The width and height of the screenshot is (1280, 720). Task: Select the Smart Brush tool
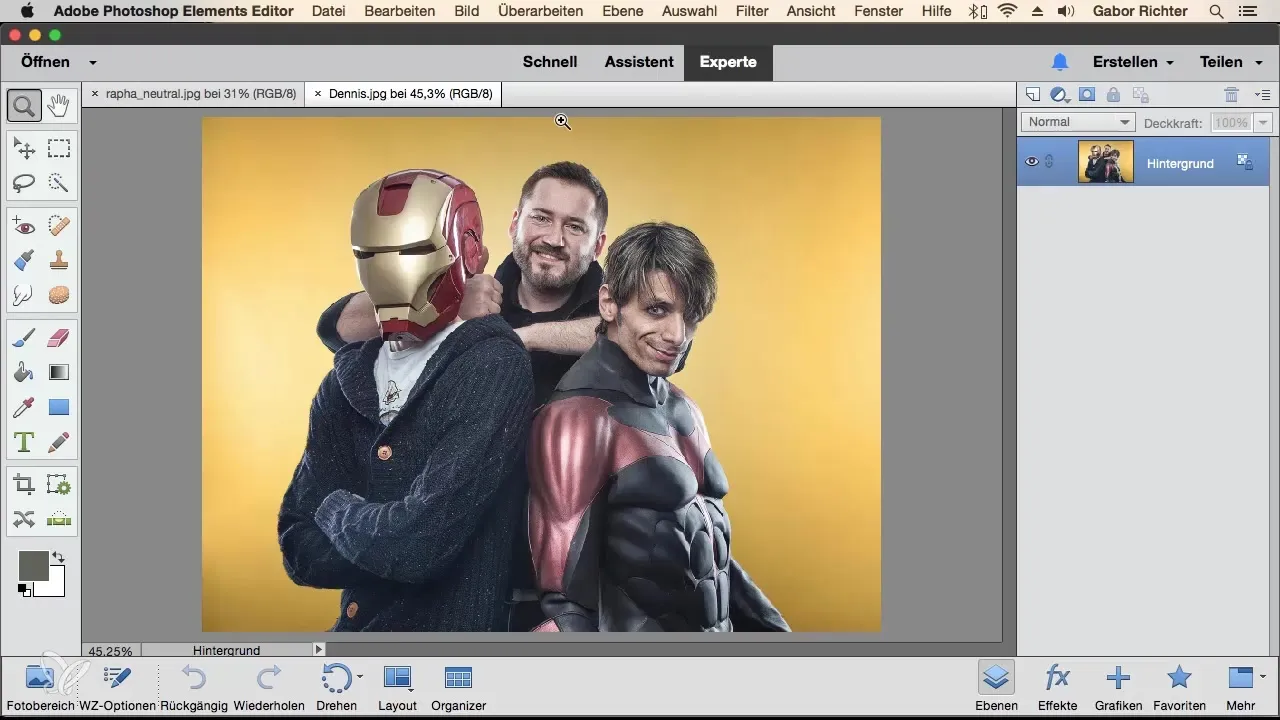coord(24,261)
